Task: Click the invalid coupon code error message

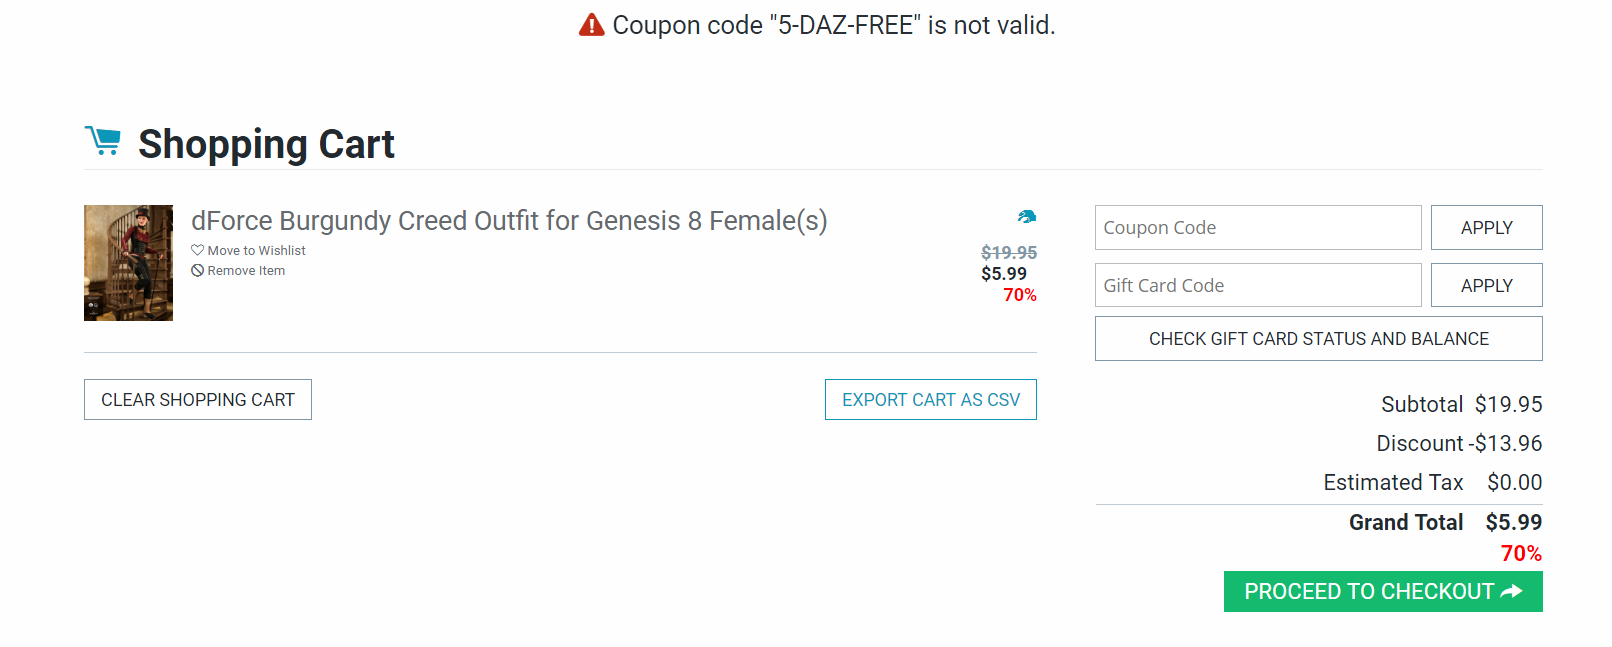Action: pyautogui.click(x=833, y=25)
